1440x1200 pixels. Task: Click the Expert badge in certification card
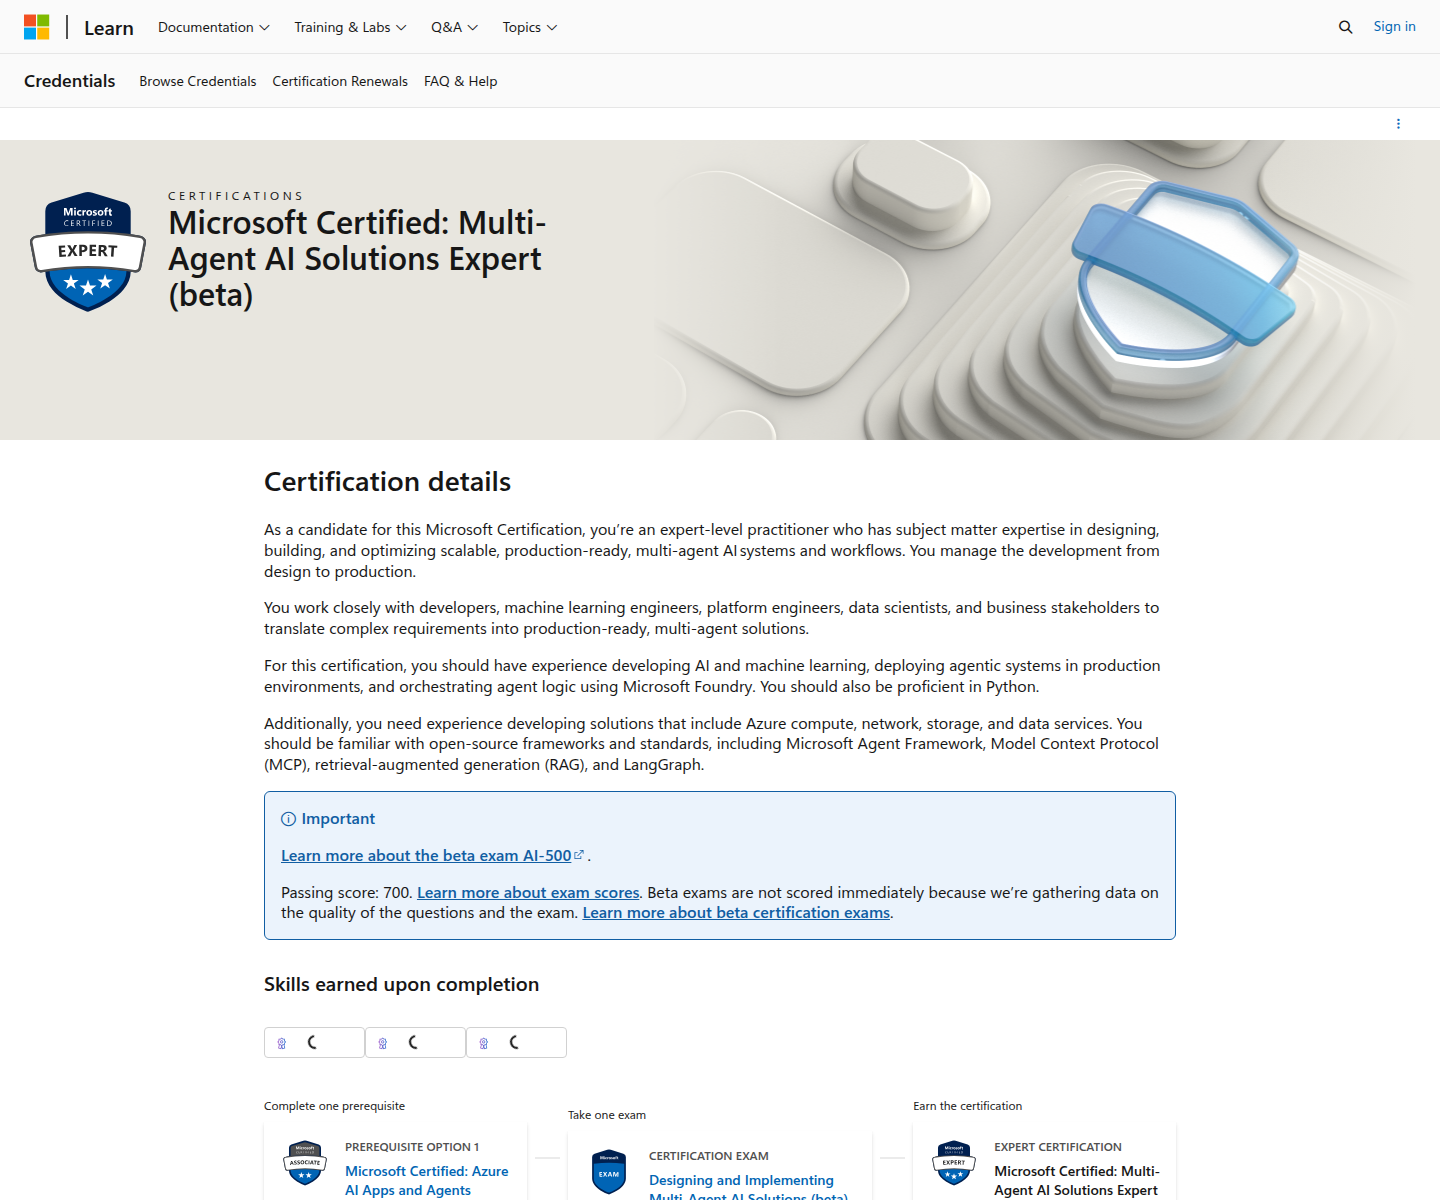954,1163
